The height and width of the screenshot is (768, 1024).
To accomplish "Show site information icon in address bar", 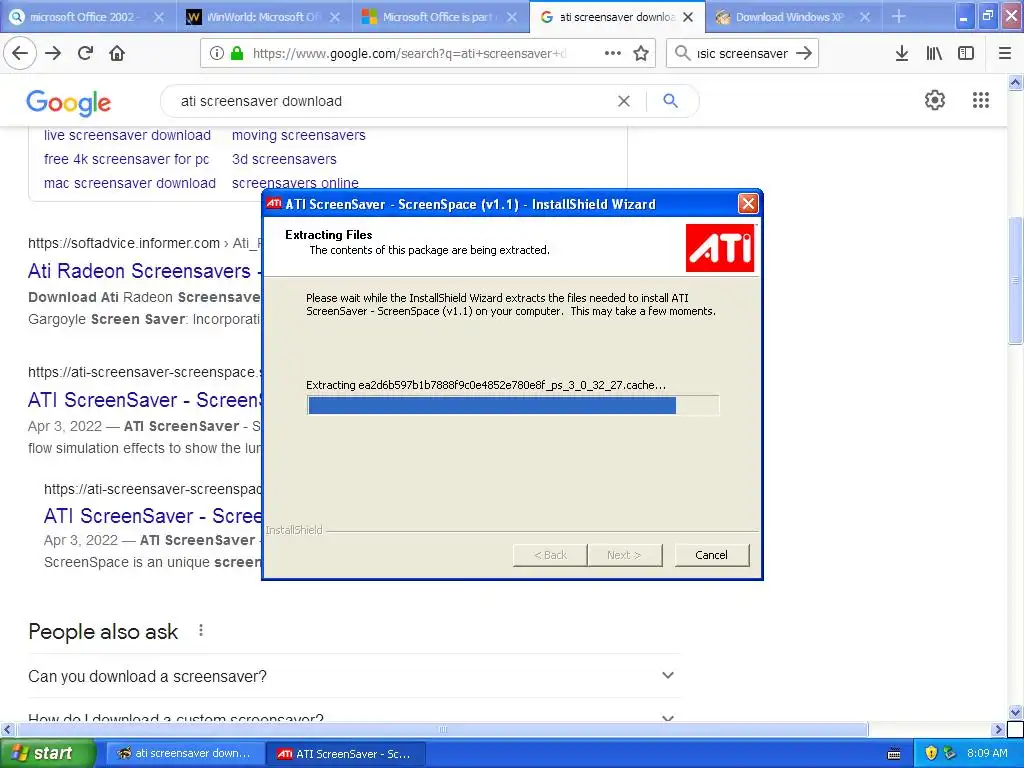I will [x=216, y=54].
